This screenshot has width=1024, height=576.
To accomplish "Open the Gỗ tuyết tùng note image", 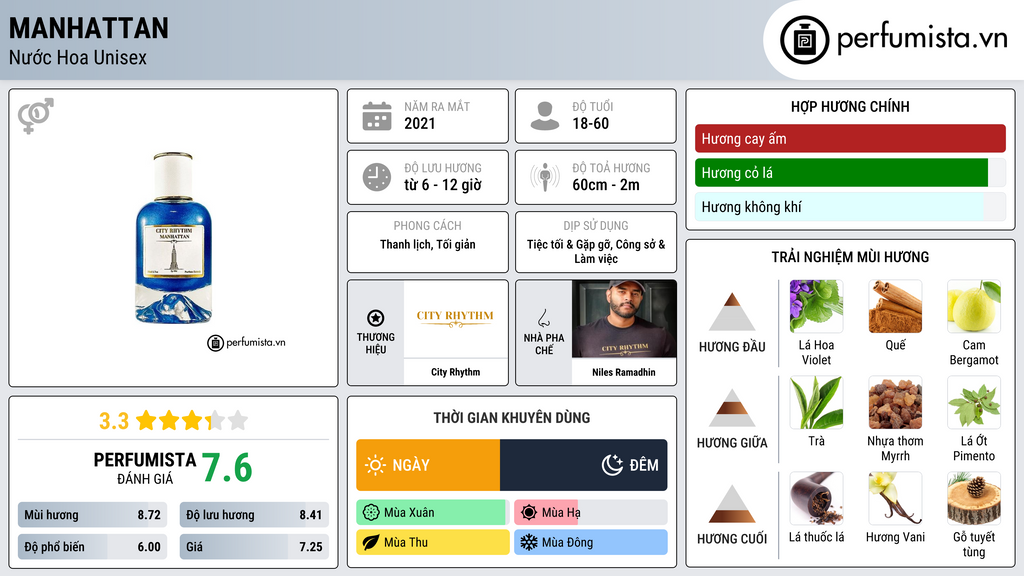I will click(x=974, y=498).
